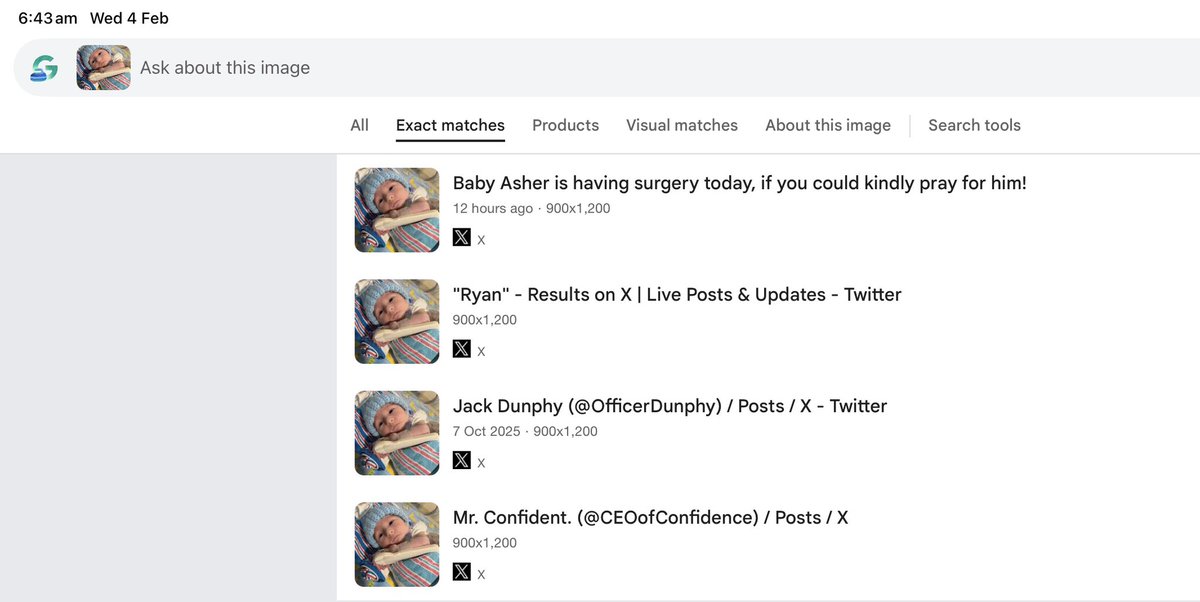
Task: Switch to Visual matches tab
Action: [682, 125]
